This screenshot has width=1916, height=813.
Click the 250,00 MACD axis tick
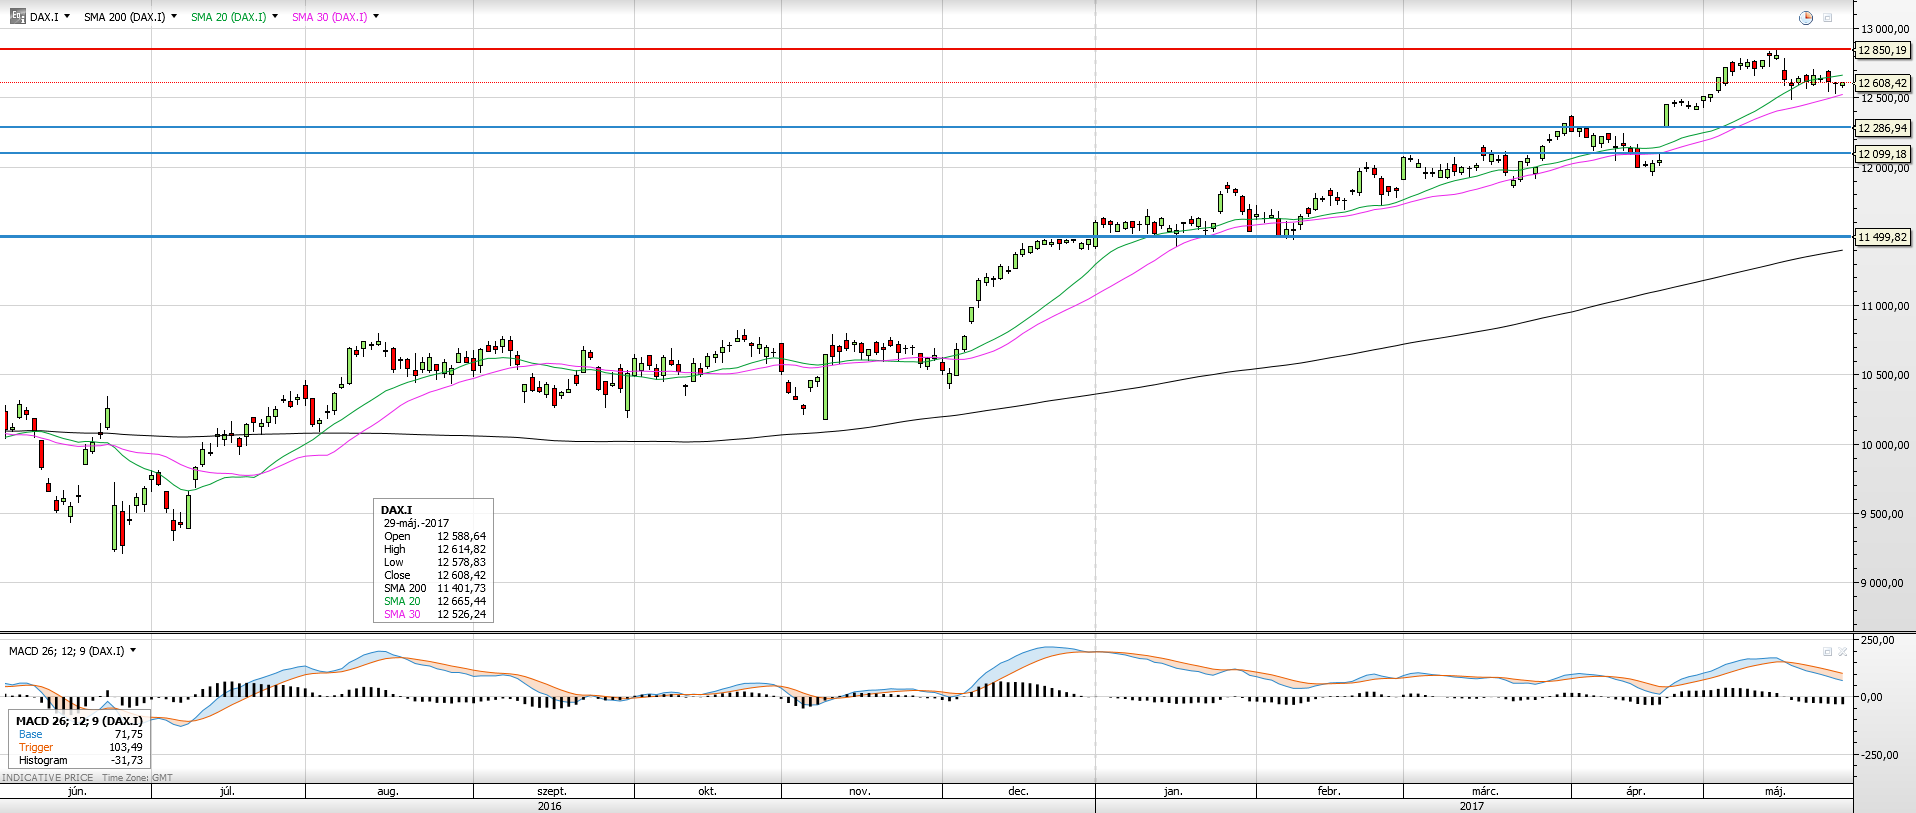[1878, 640]
